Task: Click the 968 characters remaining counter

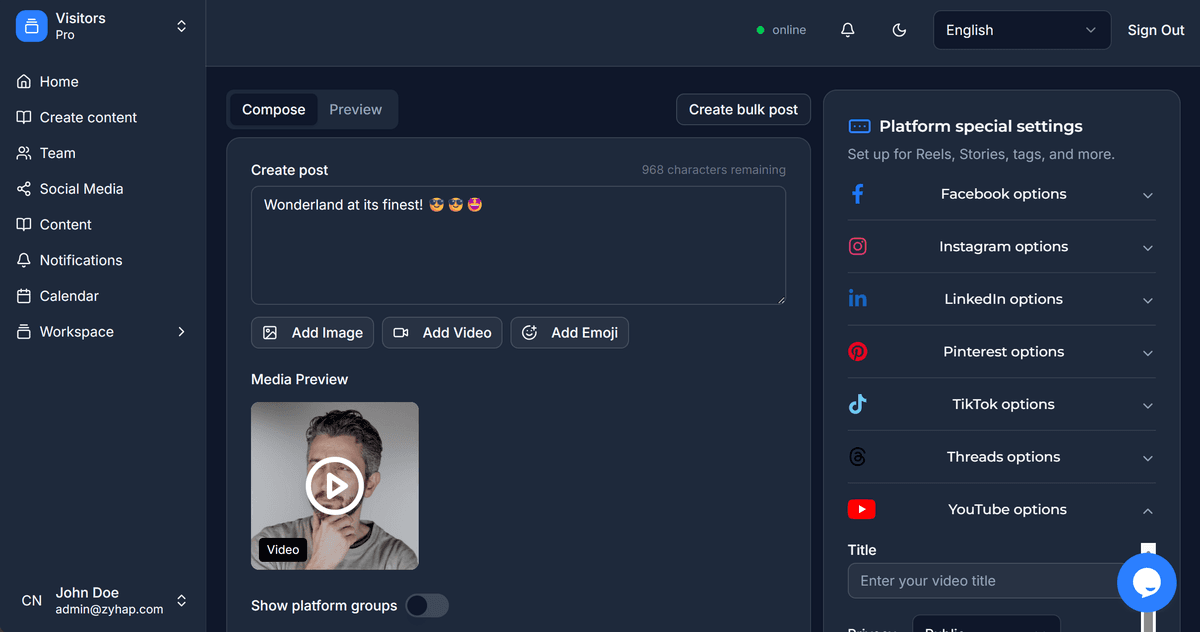Action: point(714,170)
